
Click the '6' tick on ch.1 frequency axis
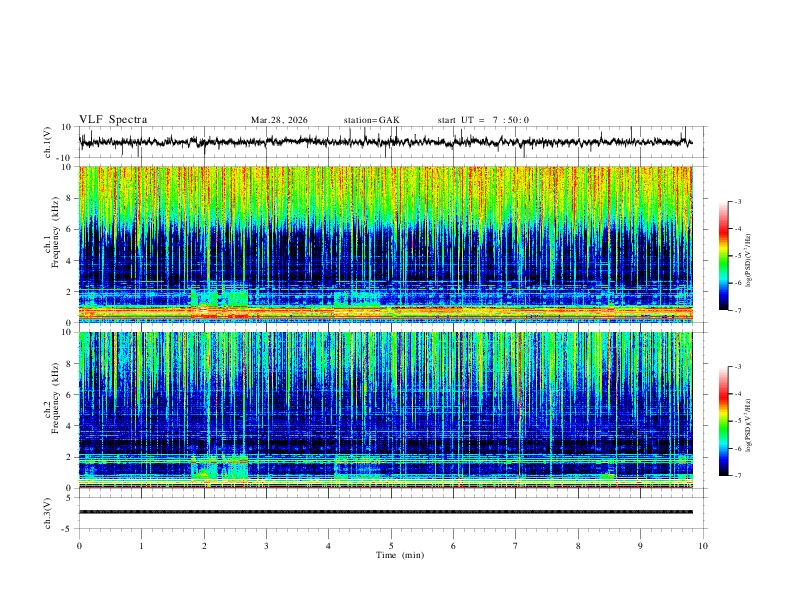[69, 229]
